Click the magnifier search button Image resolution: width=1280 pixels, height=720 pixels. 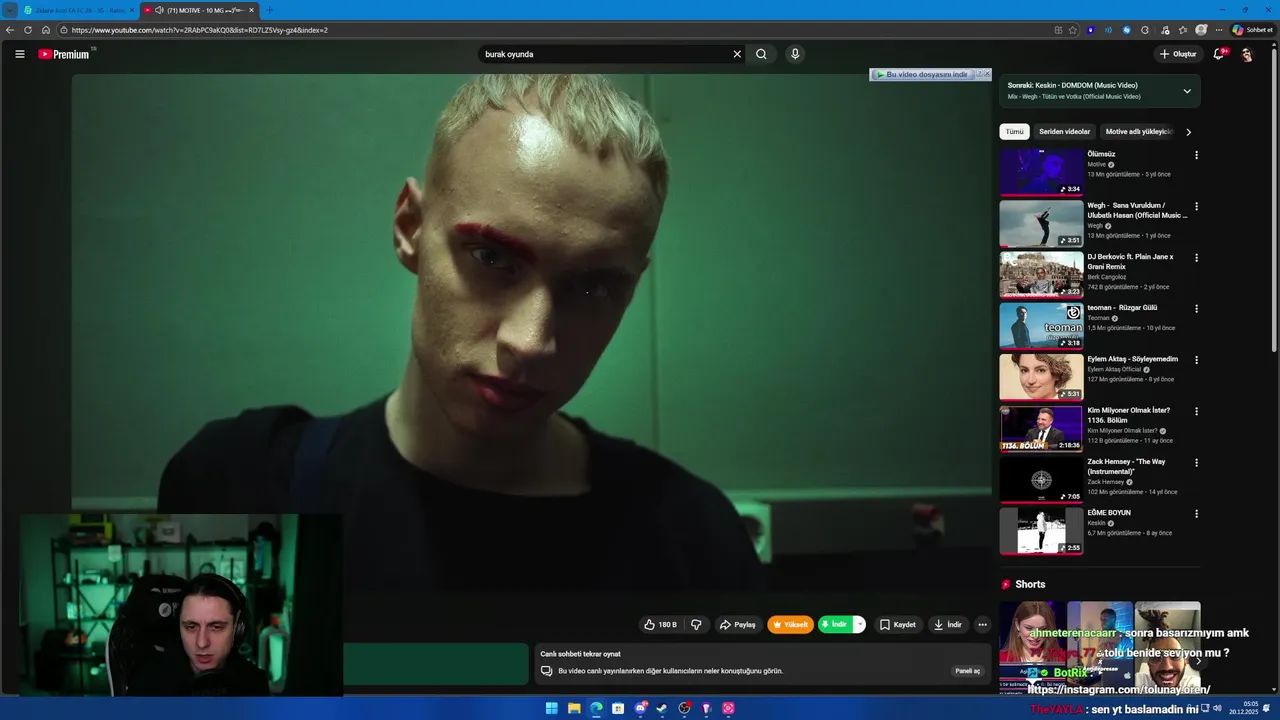761,54
